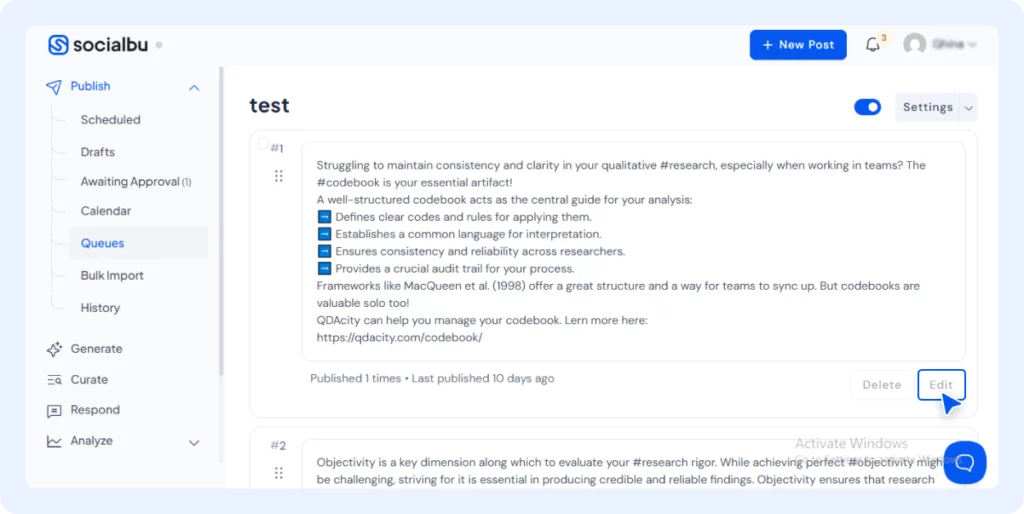Screen dimensions: 1024x514
Task: Collapse the Publish section chevron
Action: (x=194, y=88)
